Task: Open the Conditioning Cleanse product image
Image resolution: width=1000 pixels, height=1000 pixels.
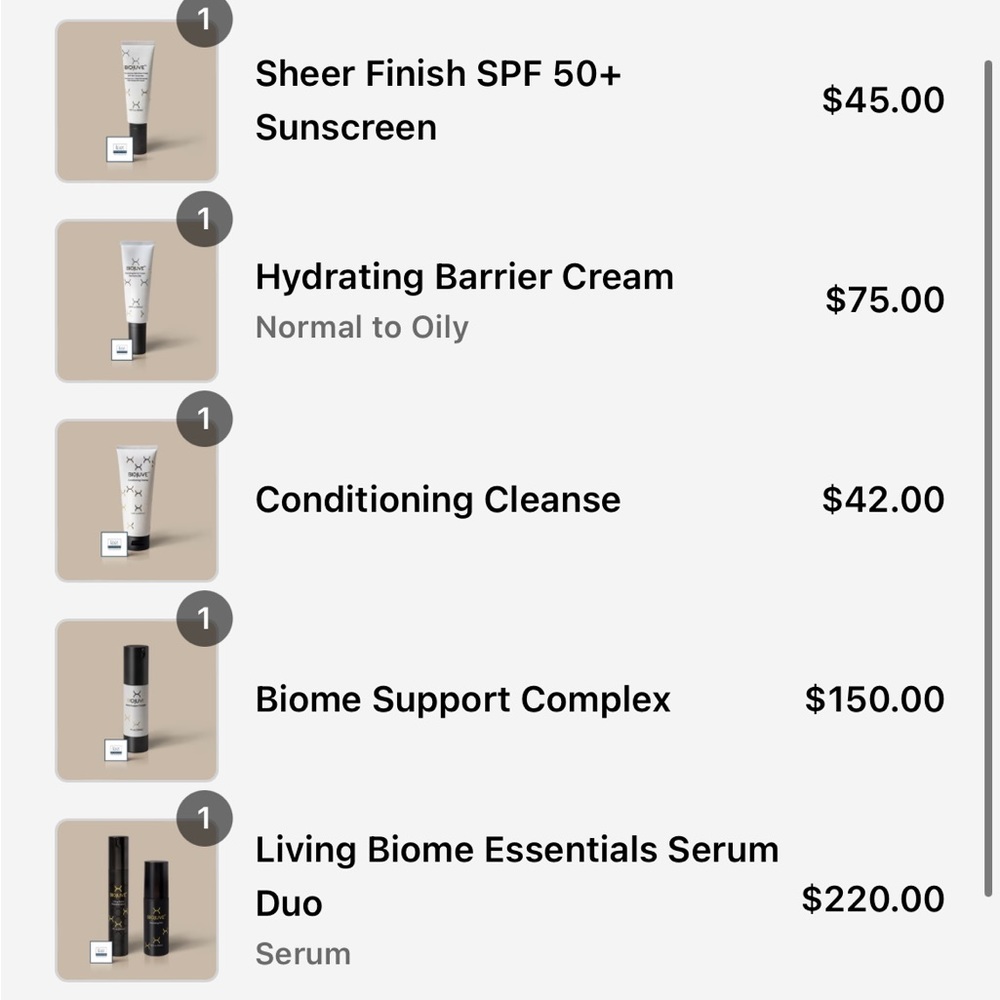Action: 137,497
